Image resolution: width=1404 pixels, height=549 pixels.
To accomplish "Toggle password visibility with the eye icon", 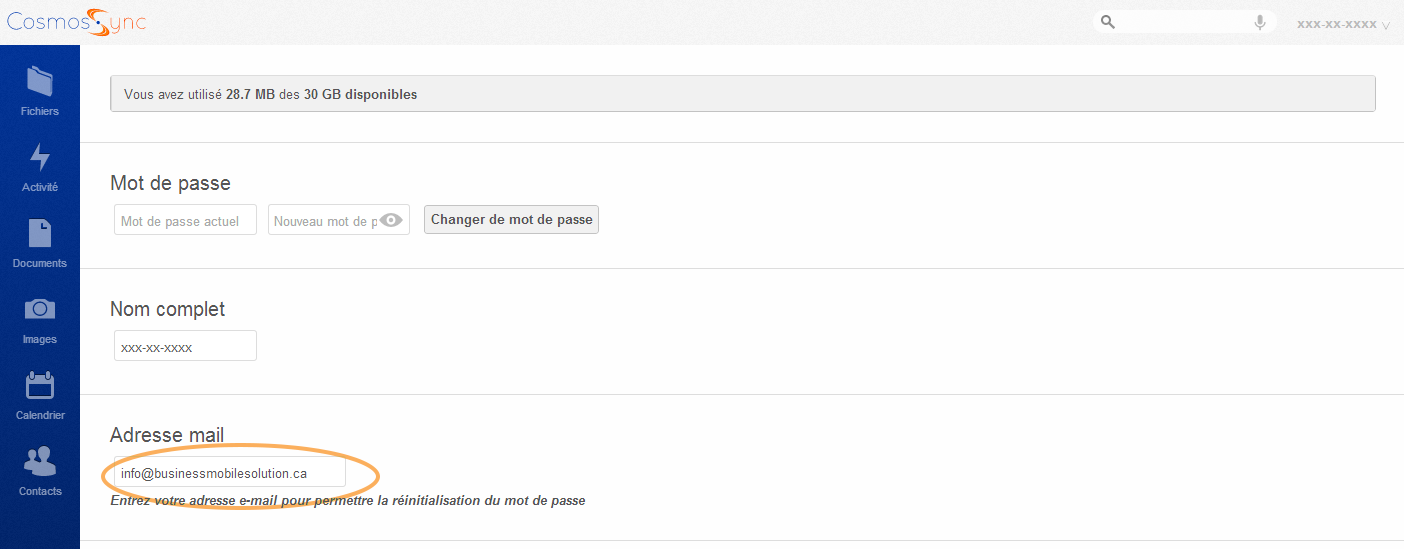I will click(x=391, y=220).
